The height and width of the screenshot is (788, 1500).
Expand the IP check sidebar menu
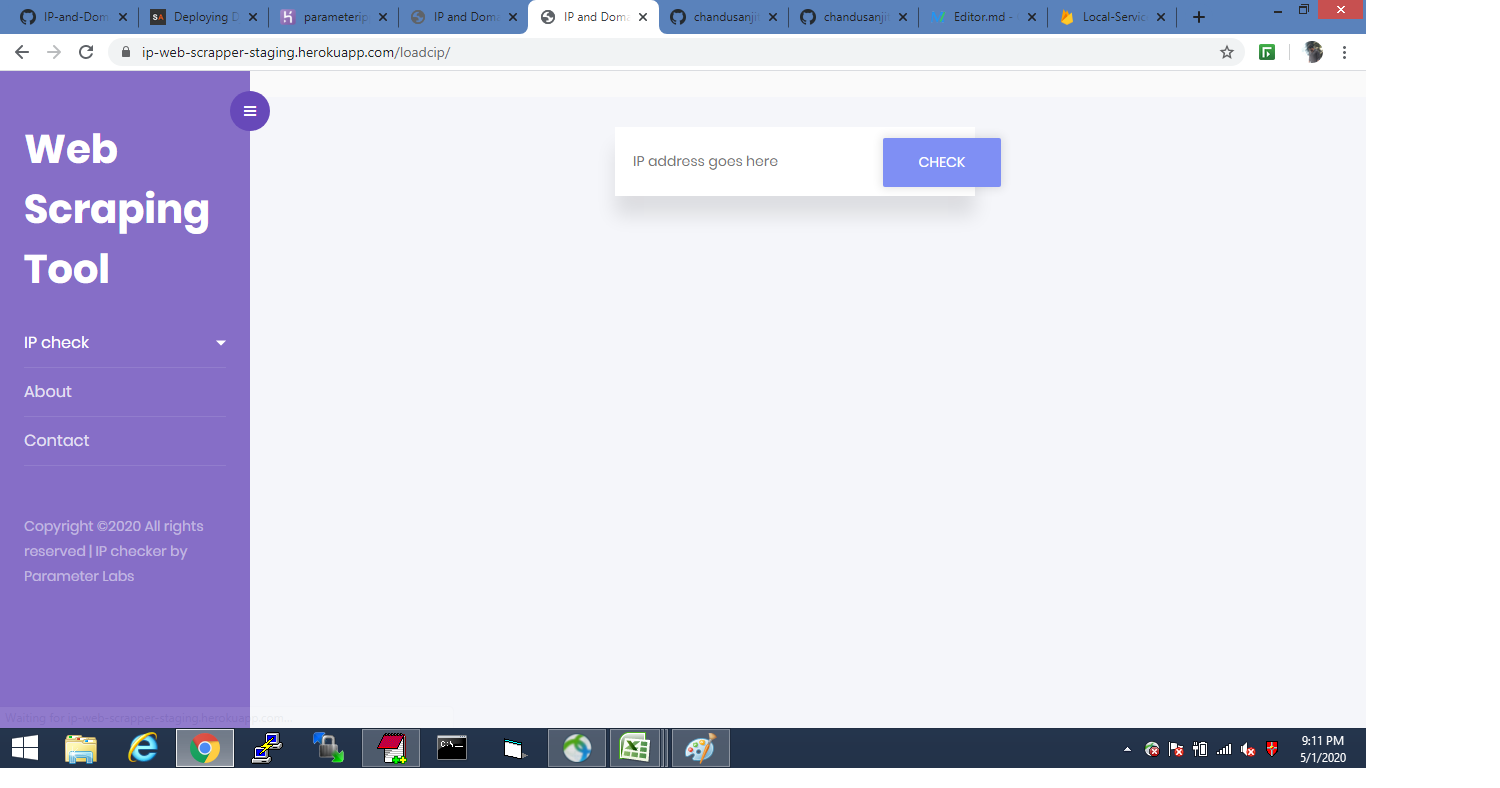pyautogui.click(x=125, y=343)
